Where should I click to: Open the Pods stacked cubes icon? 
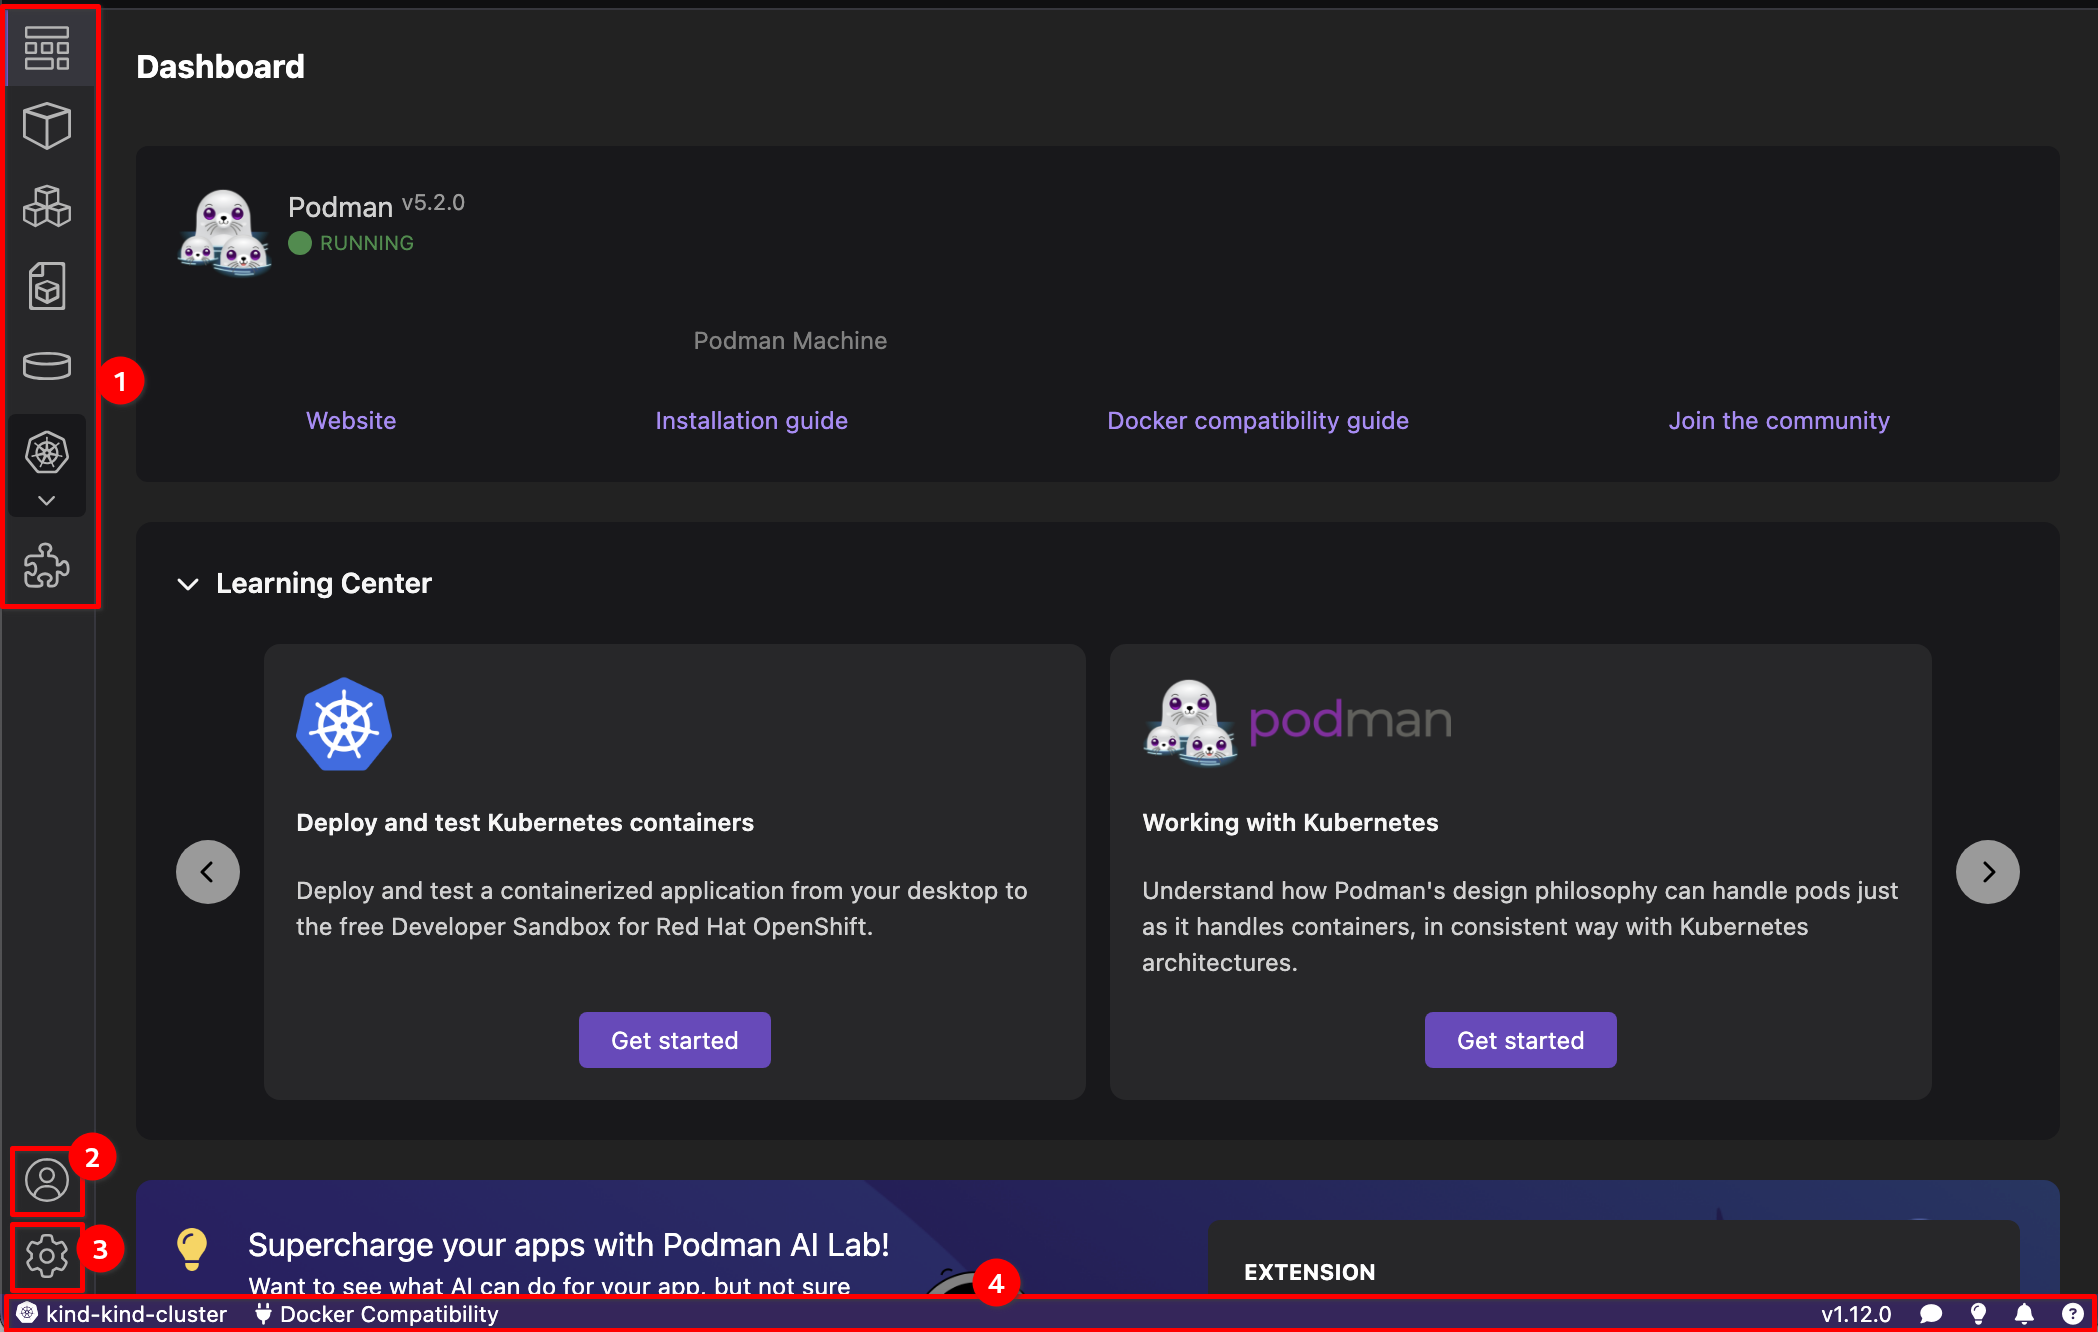click(47, 207)
